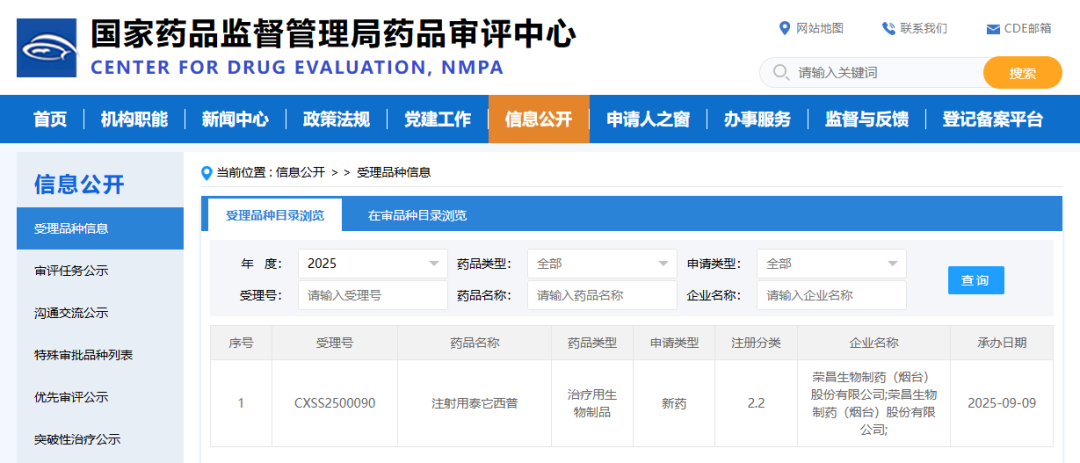
Task: Click the contact us phone icon
Action: (888, 28)
